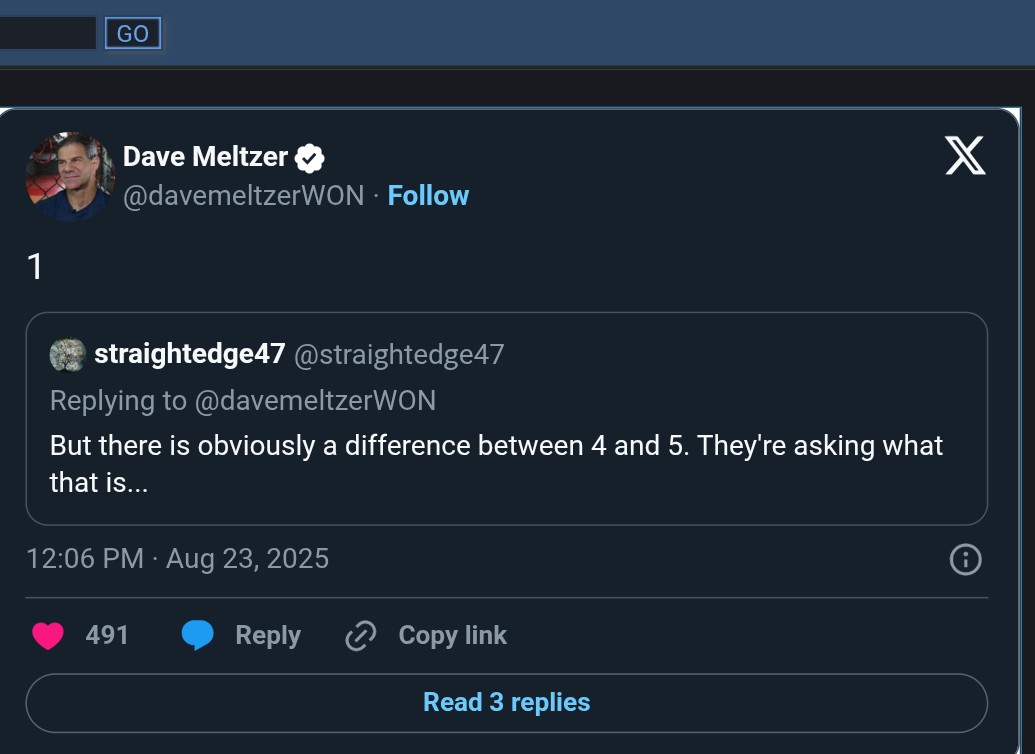The image size is (1035, 754).
Task: Open the X logo icon
Action: click(x=964, y=156)
